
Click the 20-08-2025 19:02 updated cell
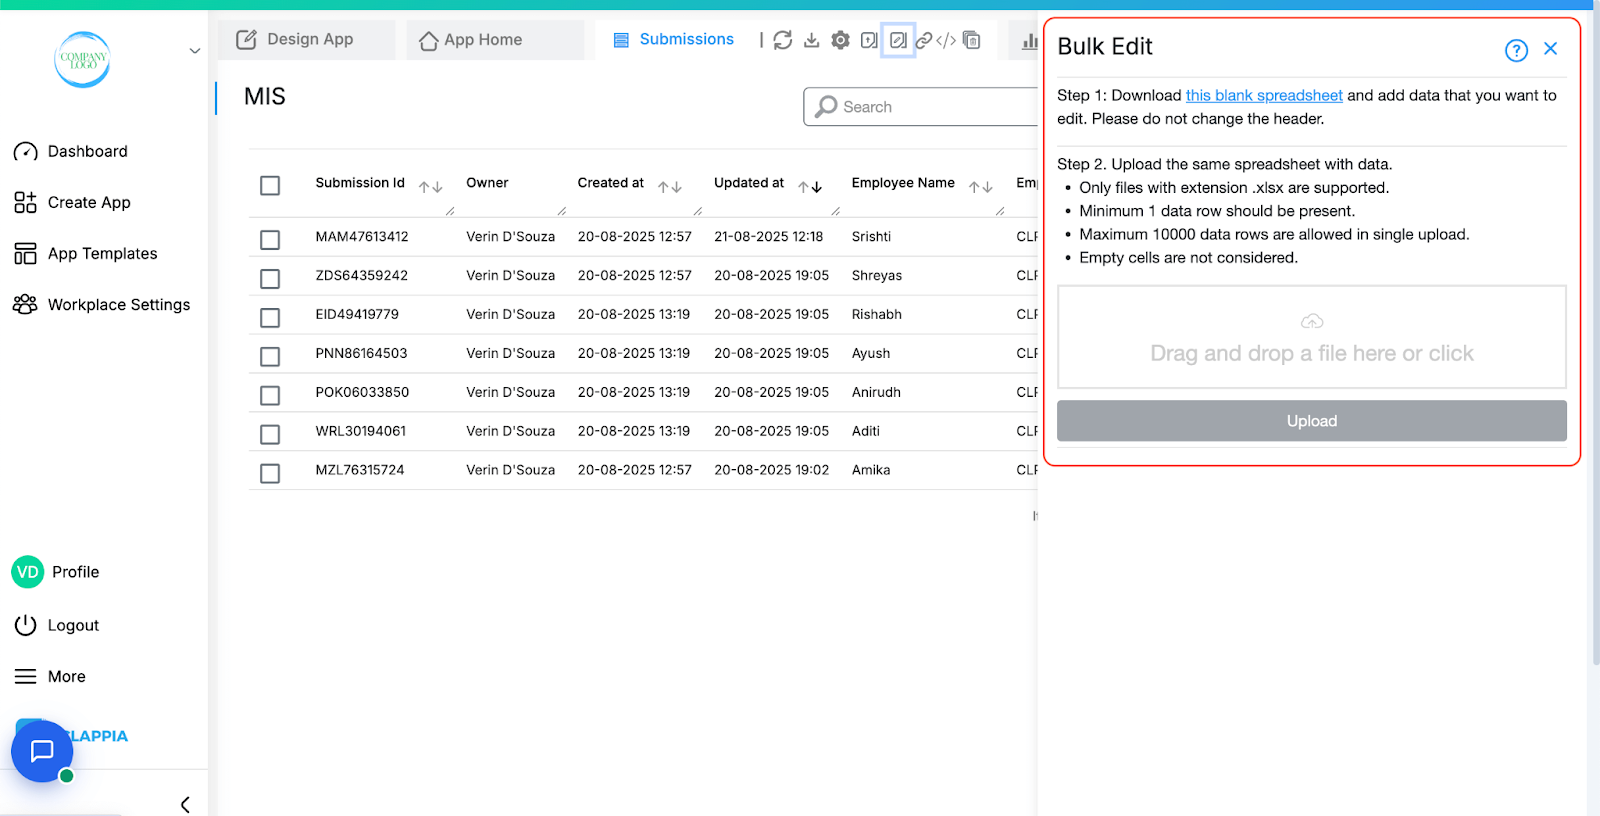tap(772, 471)
